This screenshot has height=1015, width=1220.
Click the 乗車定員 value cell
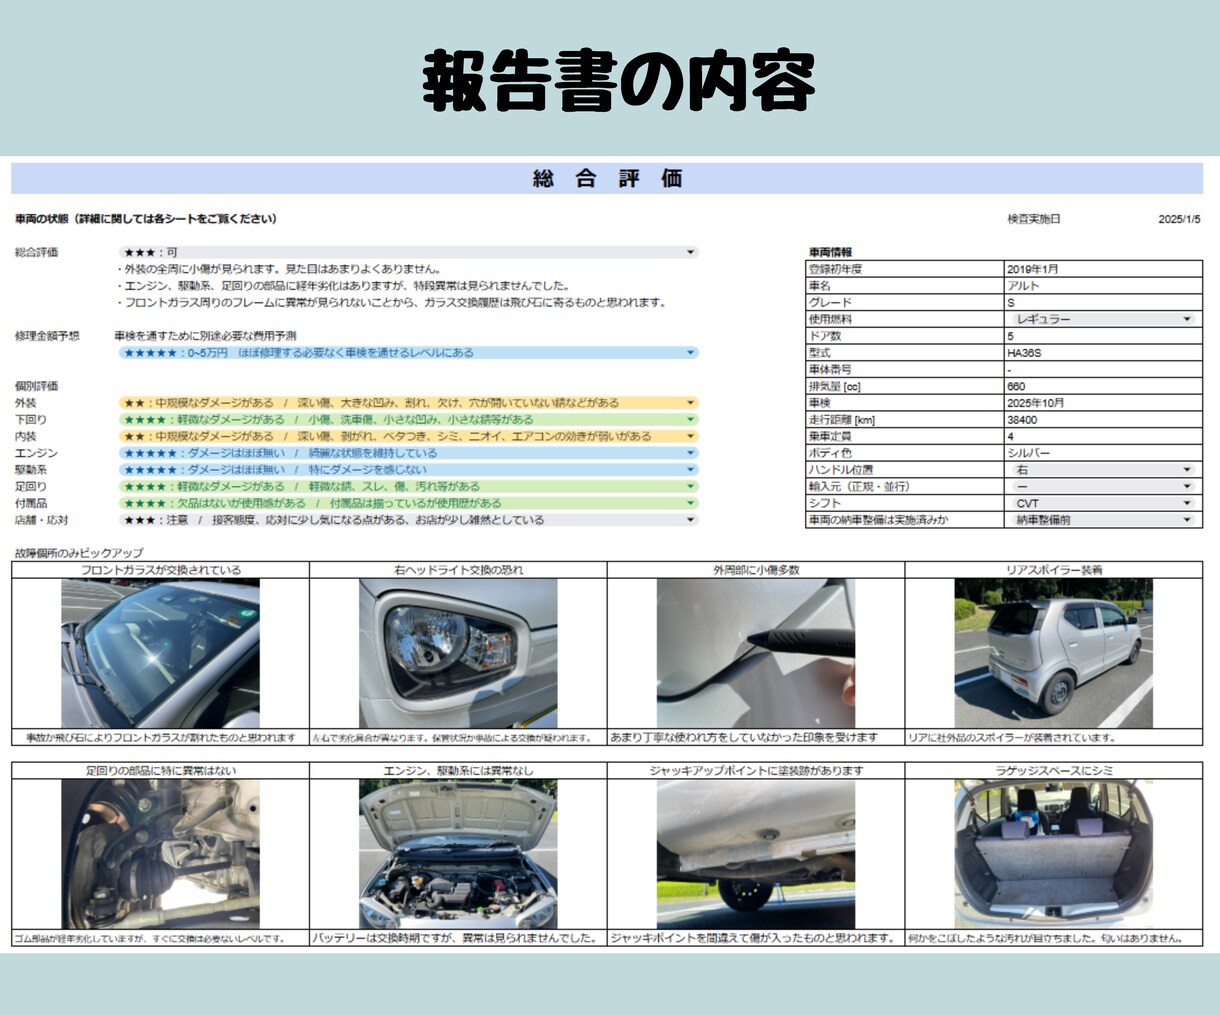pyautogui.click(x=1103, y=436)
